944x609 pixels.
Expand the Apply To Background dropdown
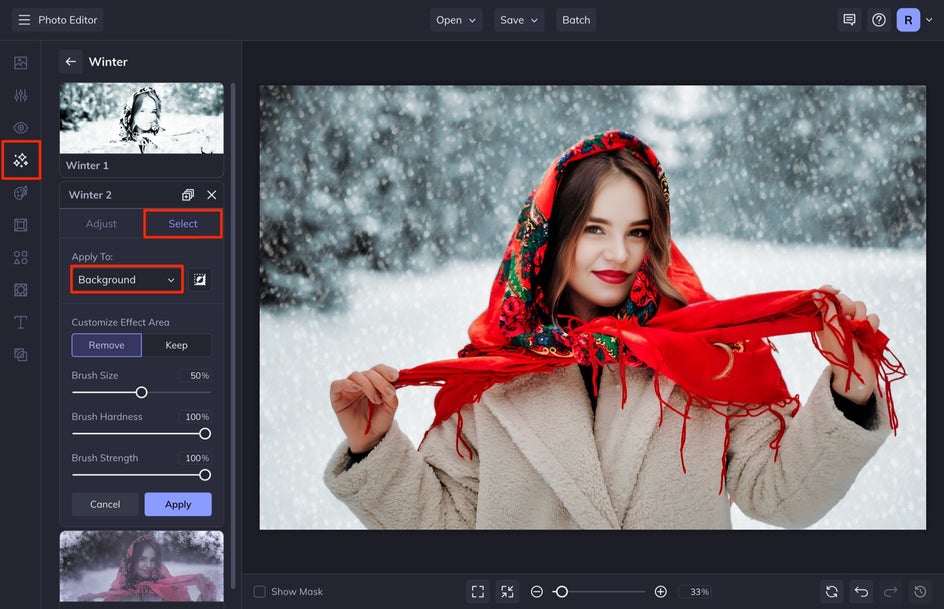(126, 280)
